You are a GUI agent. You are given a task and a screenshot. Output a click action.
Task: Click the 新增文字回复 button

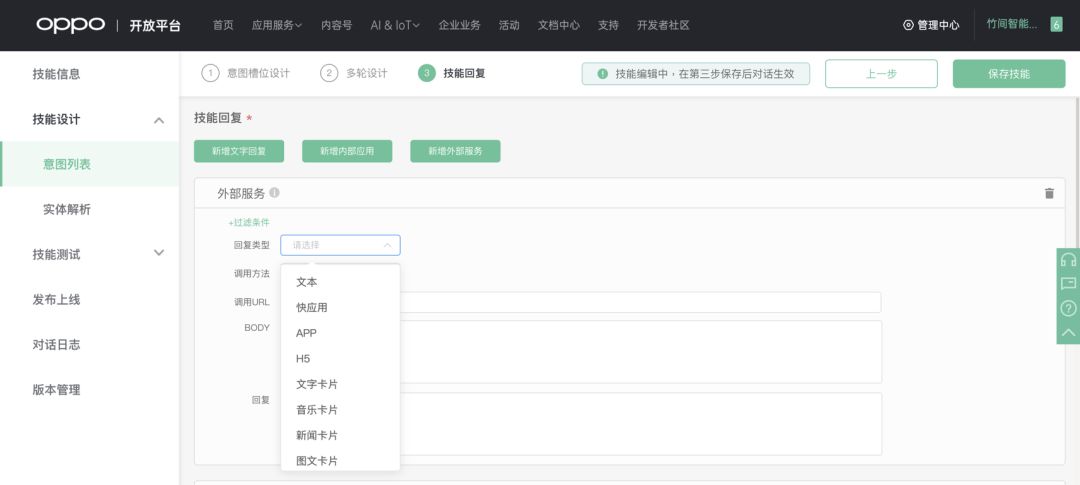click(x=239, y=152)
